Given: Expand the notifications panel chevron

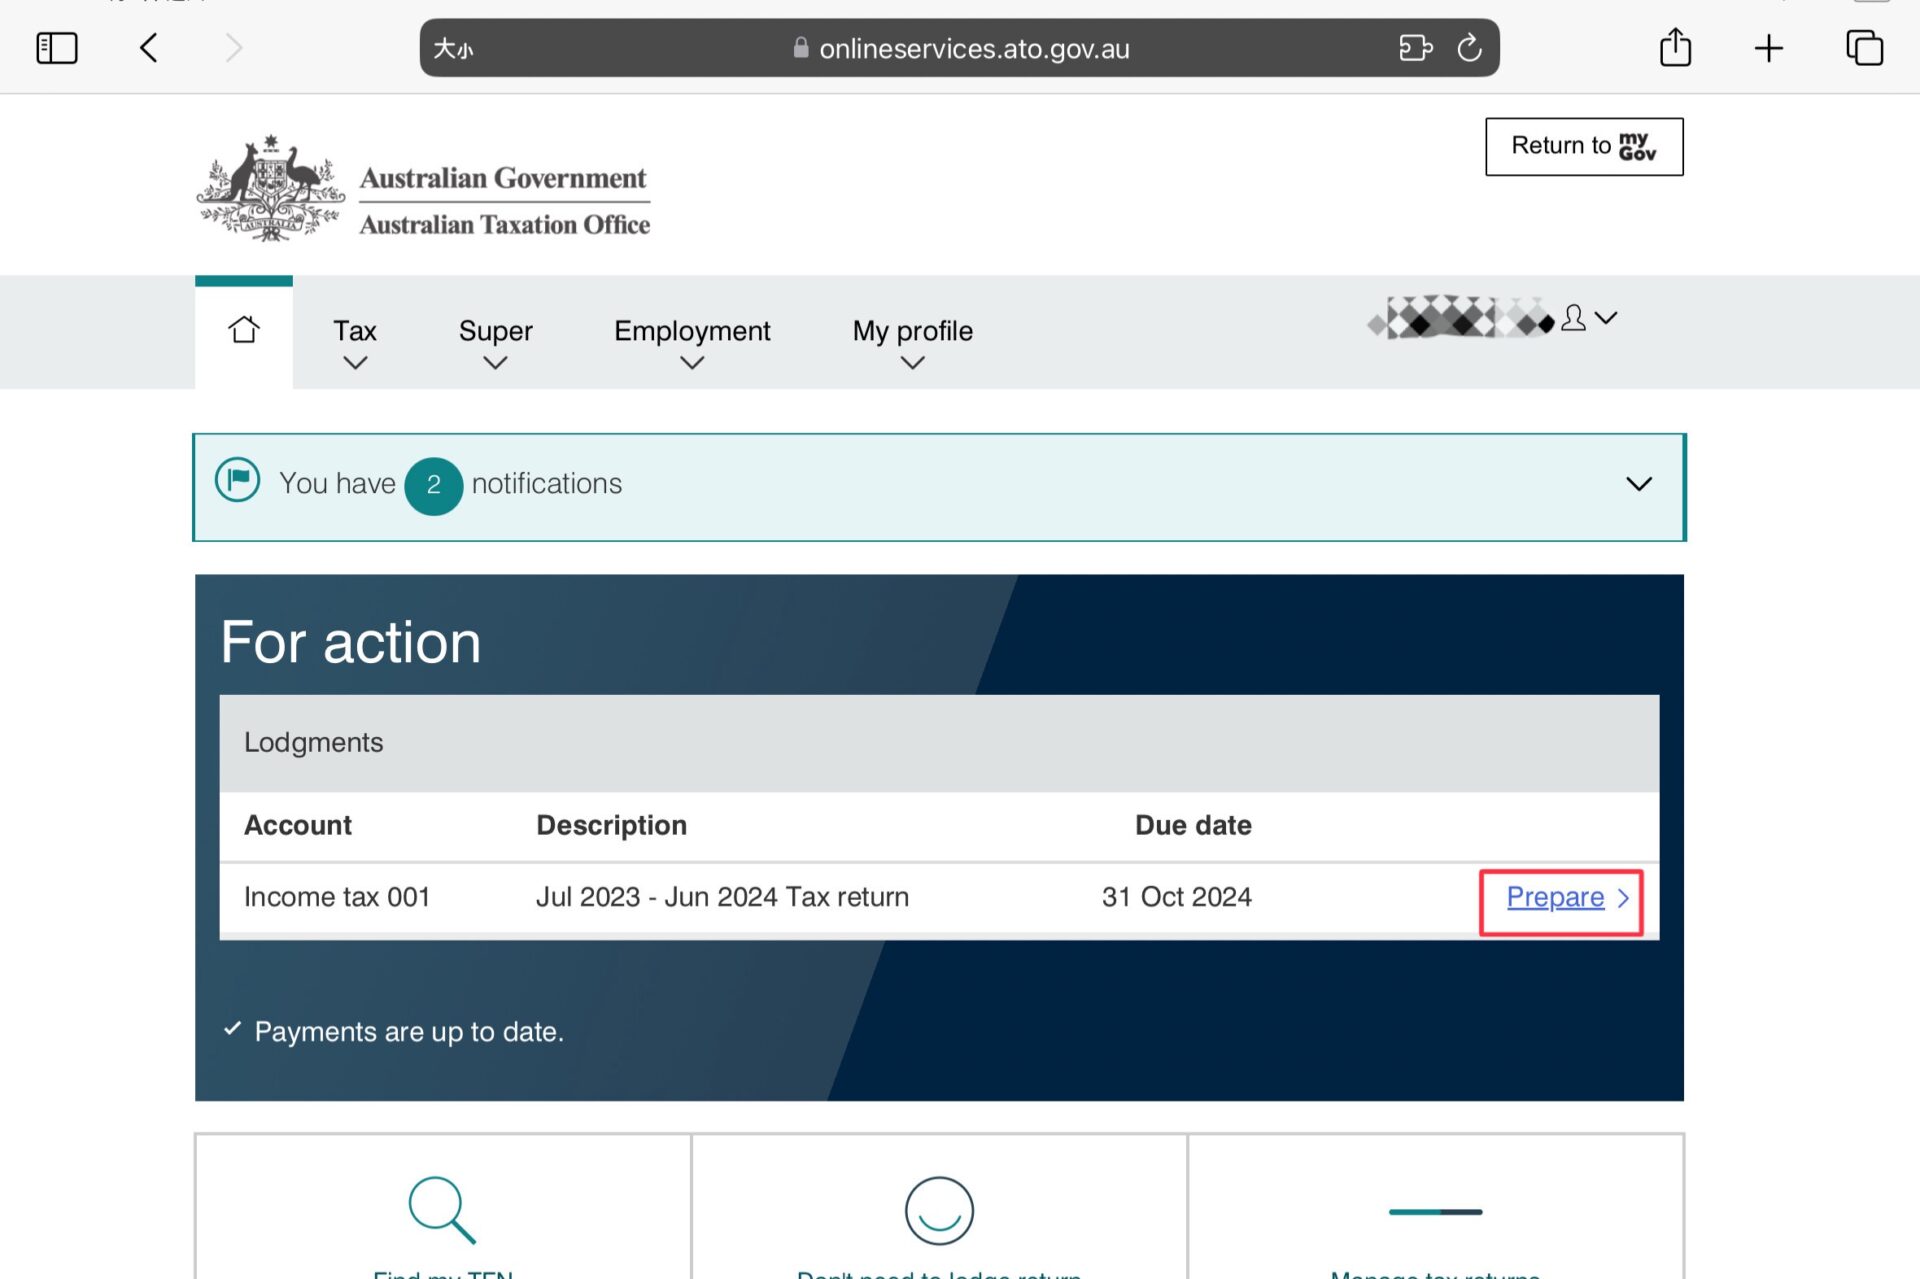Looking at the screenshot, I should click(1638, 485).
